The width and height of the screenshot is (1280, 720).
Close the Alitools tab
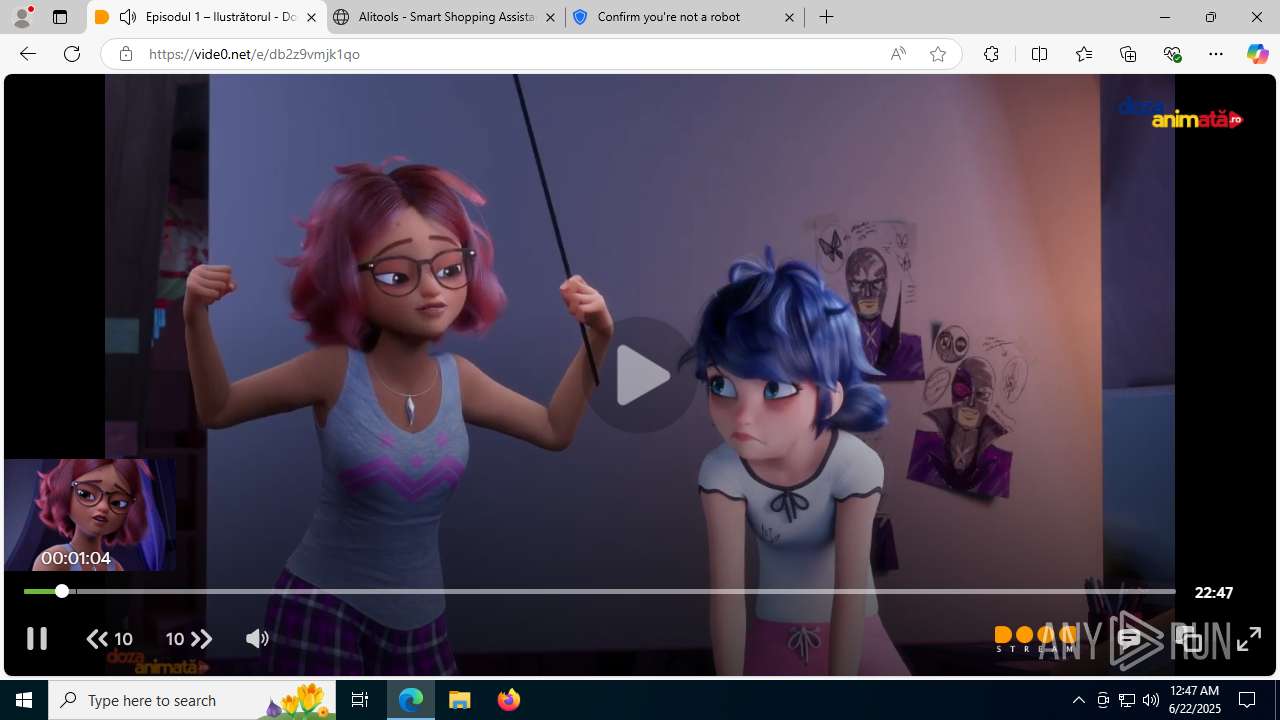coord(550,17)
